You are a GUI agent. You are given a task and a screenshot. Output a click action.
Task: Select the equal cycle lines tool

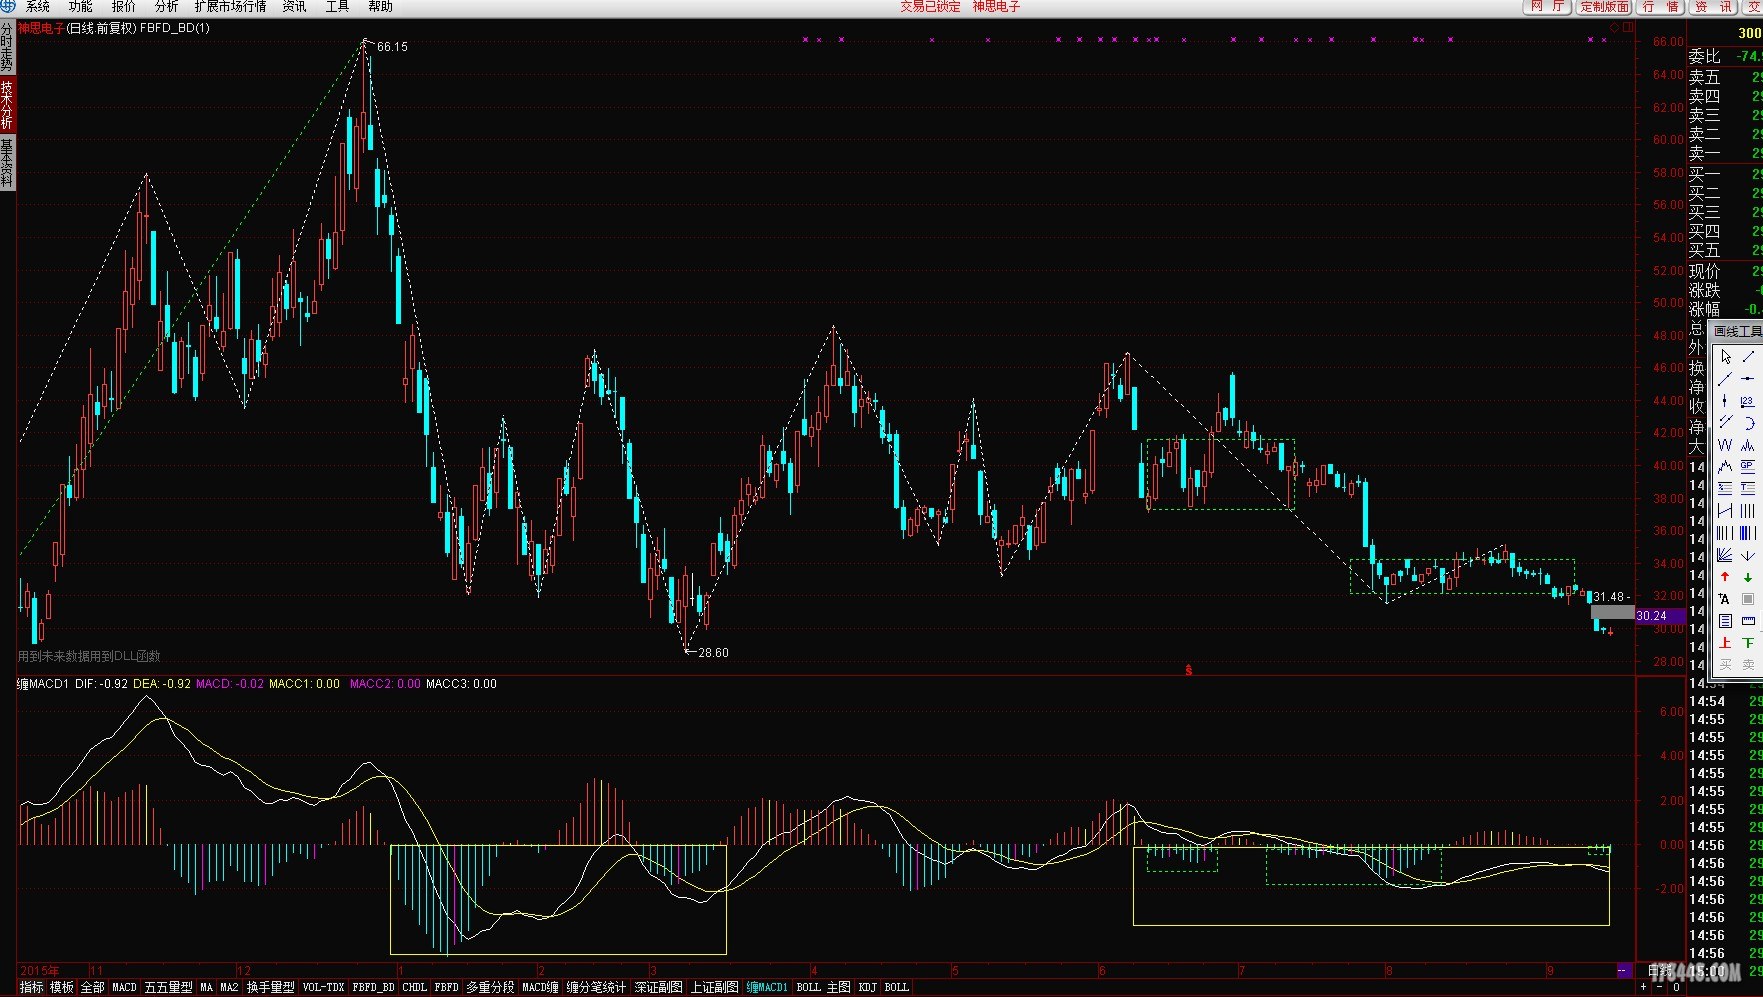click(1748, 511)
